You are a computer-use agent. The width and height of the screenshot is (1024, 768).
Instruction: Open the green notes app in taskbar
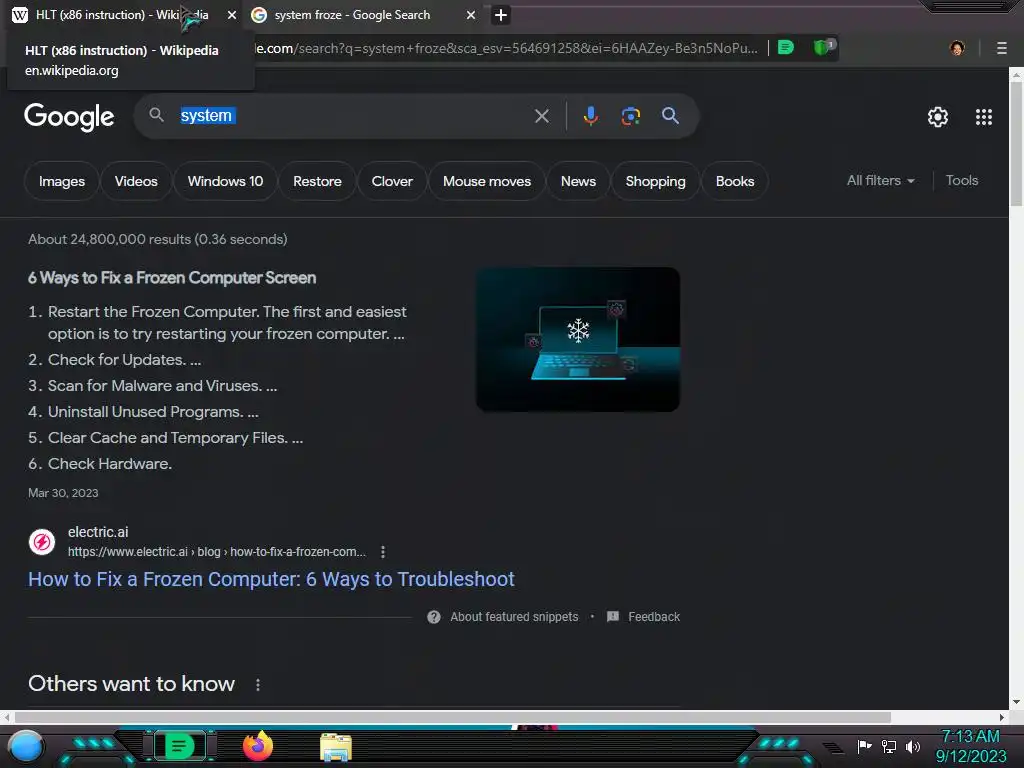[180, 746]
